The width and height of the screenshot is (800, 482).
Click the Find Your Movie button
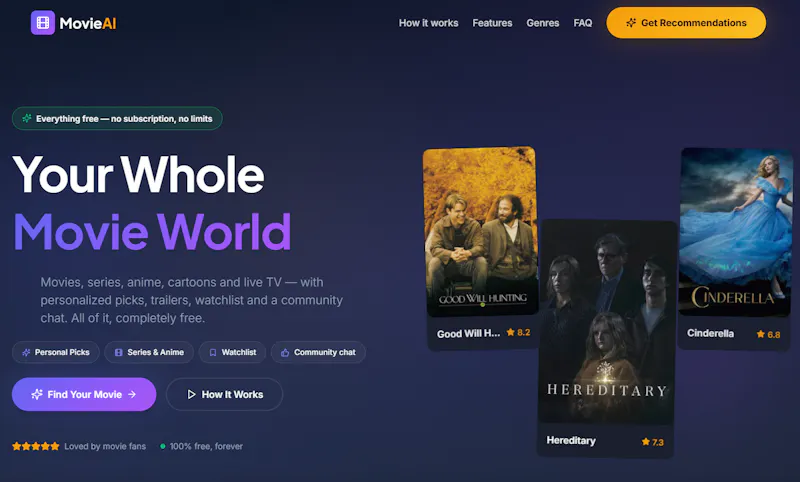[84, 394]
